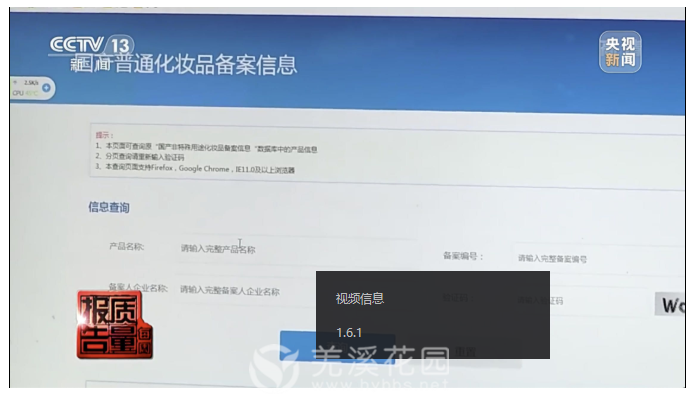The image size is (698, 399).
Task: Click the blue plus icon on CPU widget
Action: [x=46, y=88]
